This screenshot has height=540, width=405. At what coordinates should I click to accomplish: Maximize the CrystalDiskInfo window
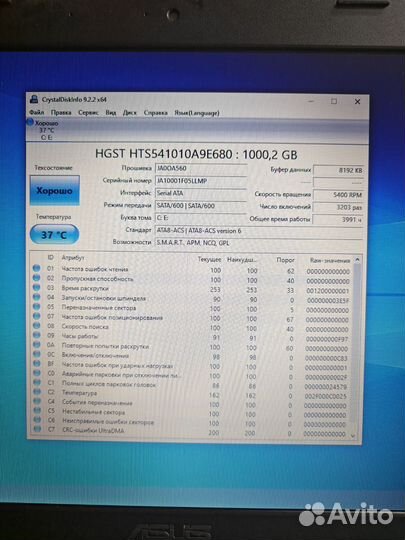tap(334, 101)
